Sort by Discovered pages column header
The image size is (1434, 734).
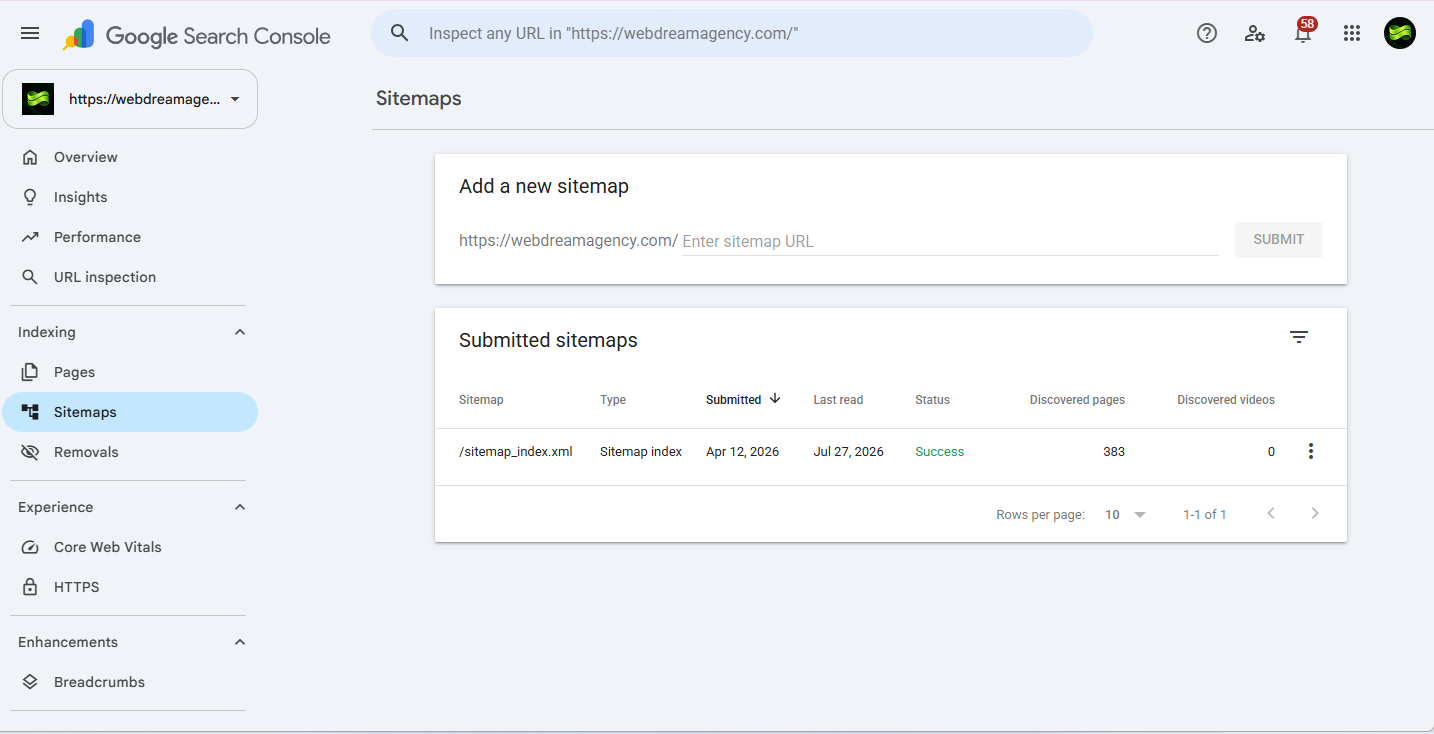tap(1077, 400)
